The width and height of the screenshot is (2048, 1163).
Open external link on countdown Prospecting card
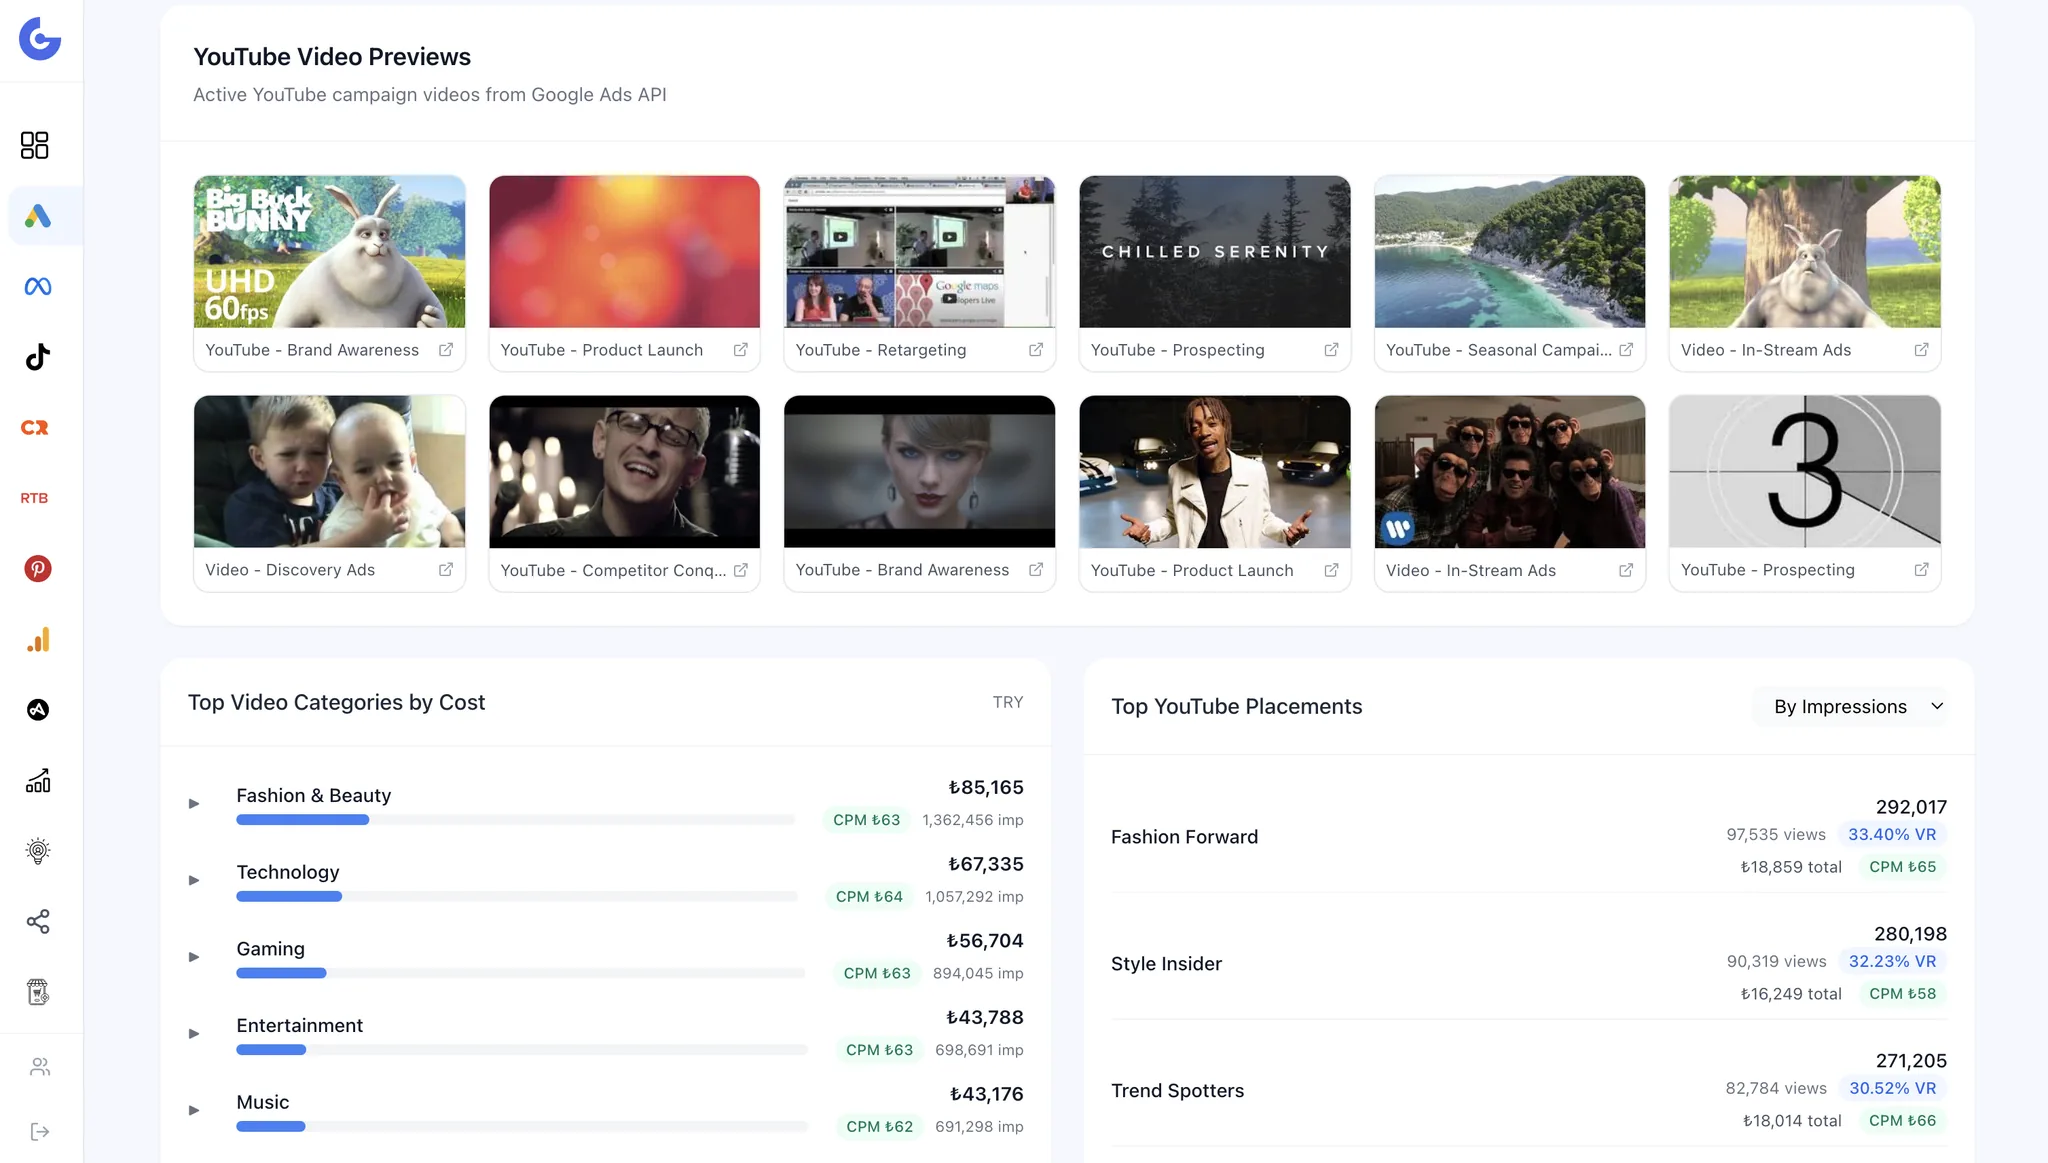point(1921,570)
